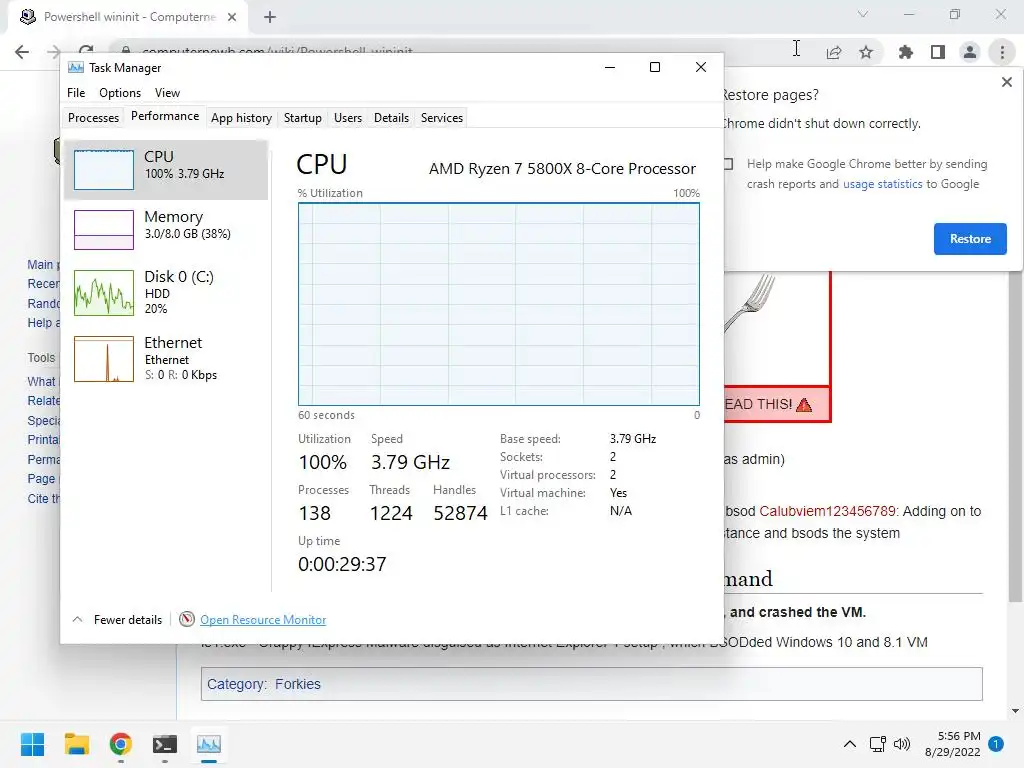Switch to the App history tab
This screenshot has height=768, width=1024.
pyautogui.click(x=241, y=118)
